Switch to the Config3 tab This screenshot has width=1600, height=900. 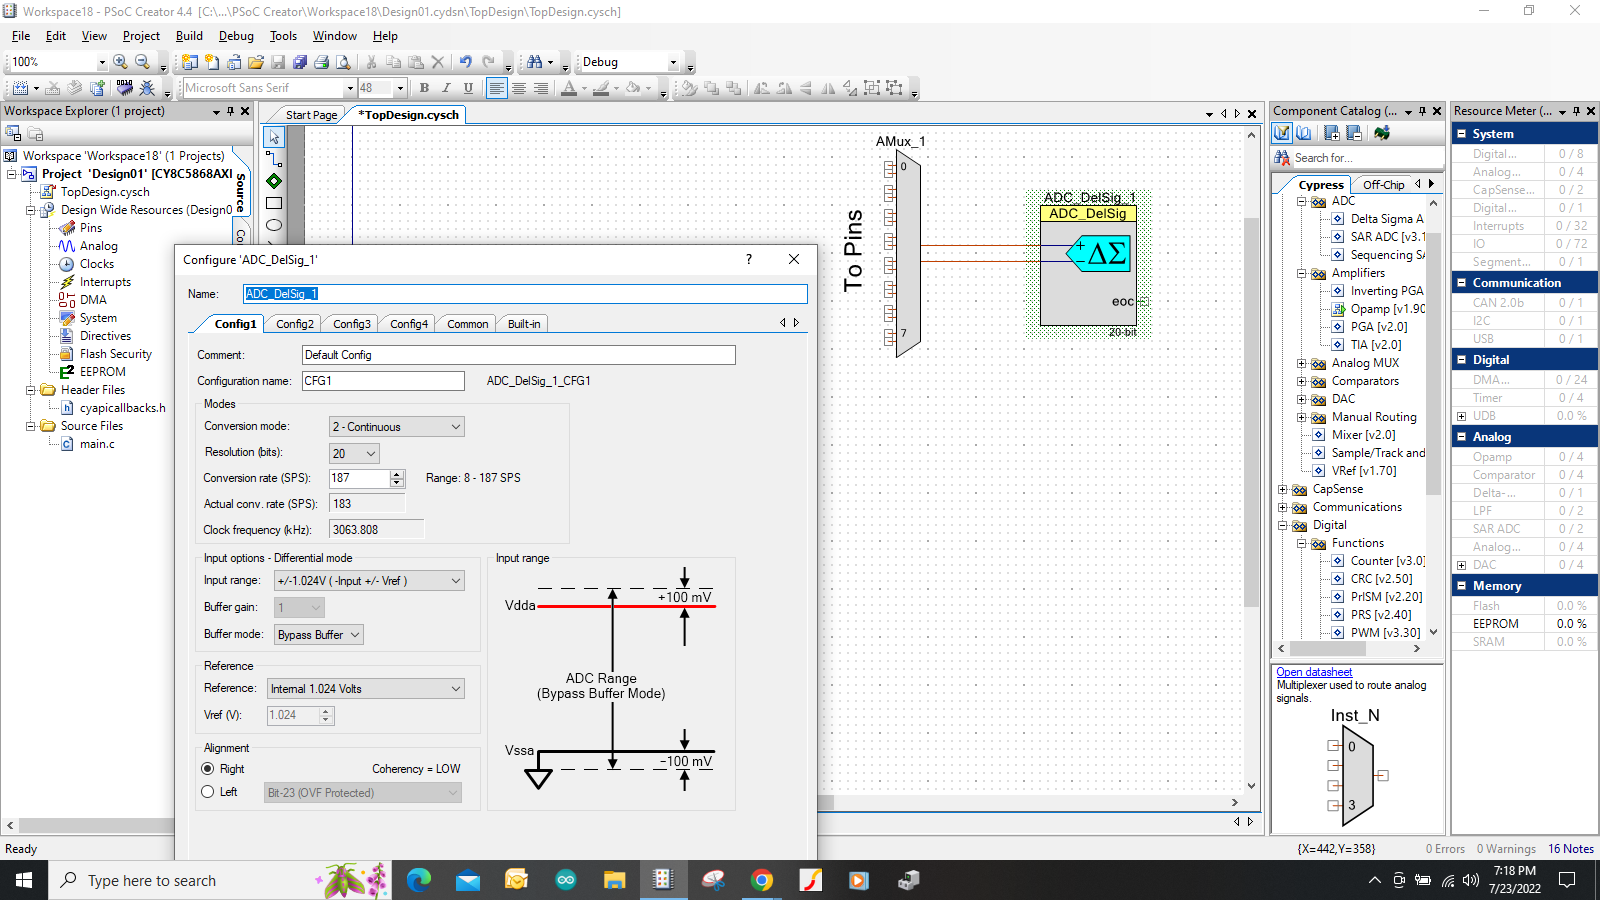352,324
